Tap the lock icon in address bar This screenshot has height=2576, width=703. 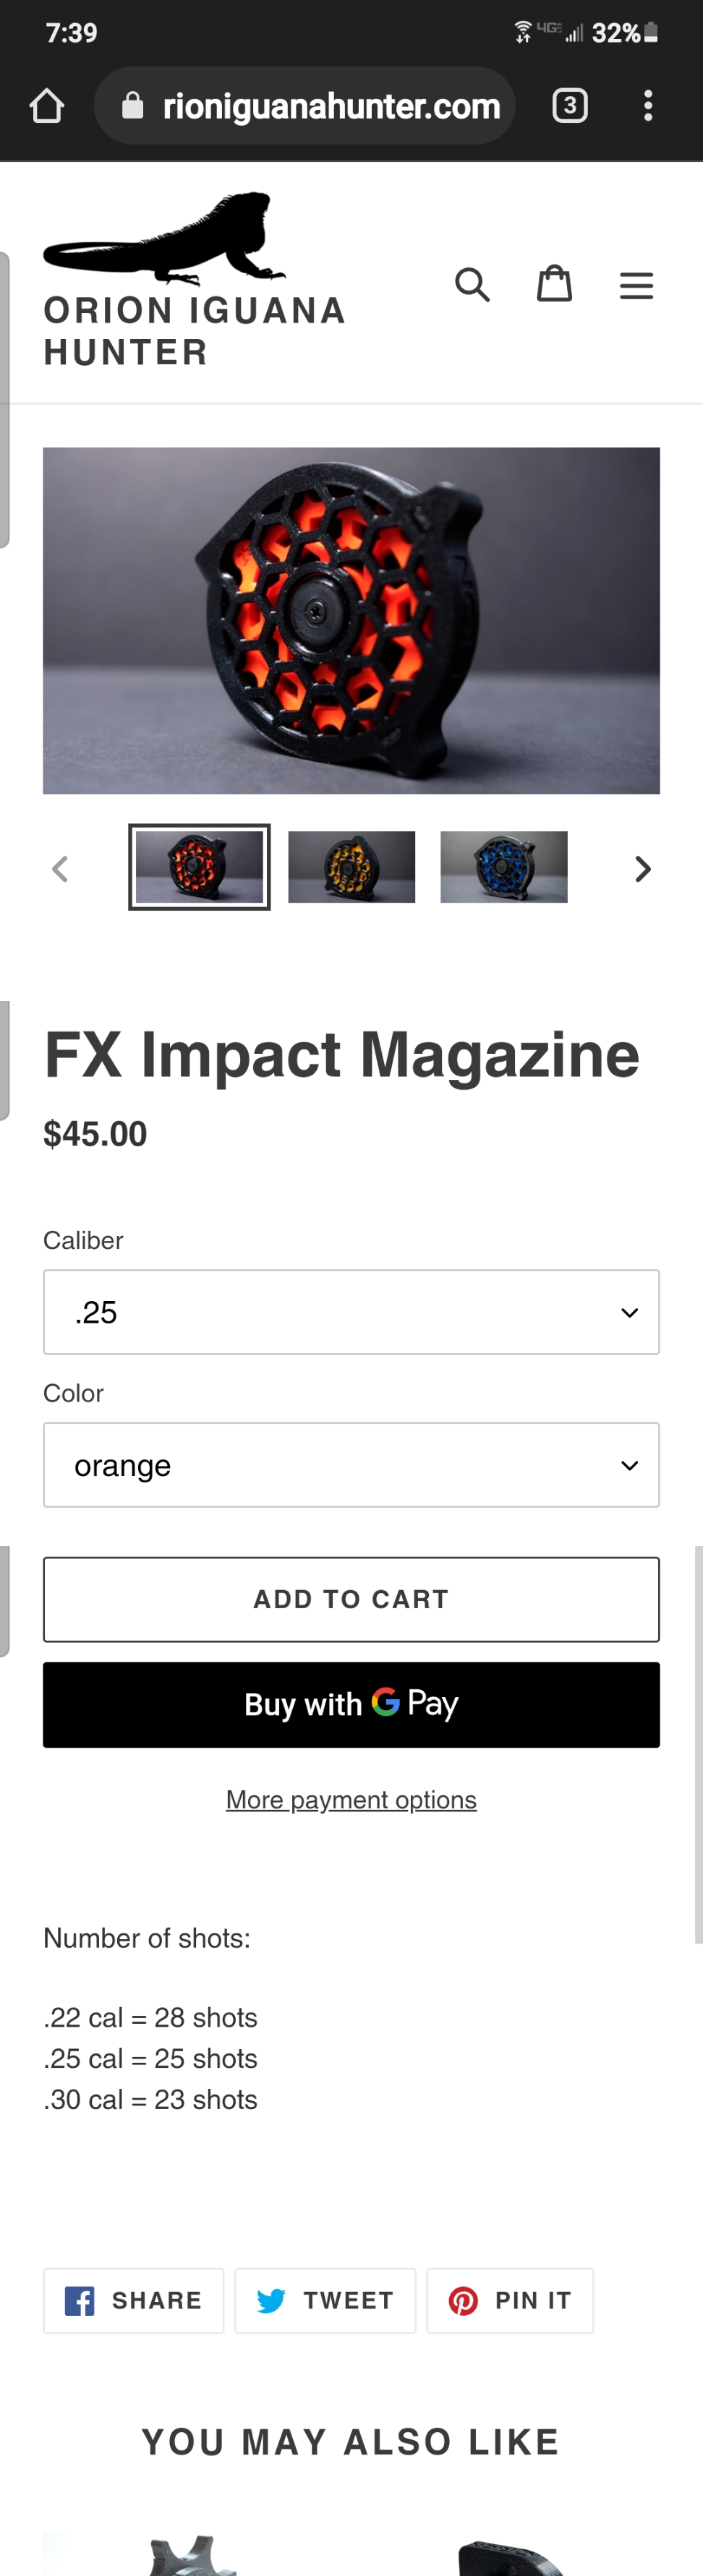click(132, 106)
